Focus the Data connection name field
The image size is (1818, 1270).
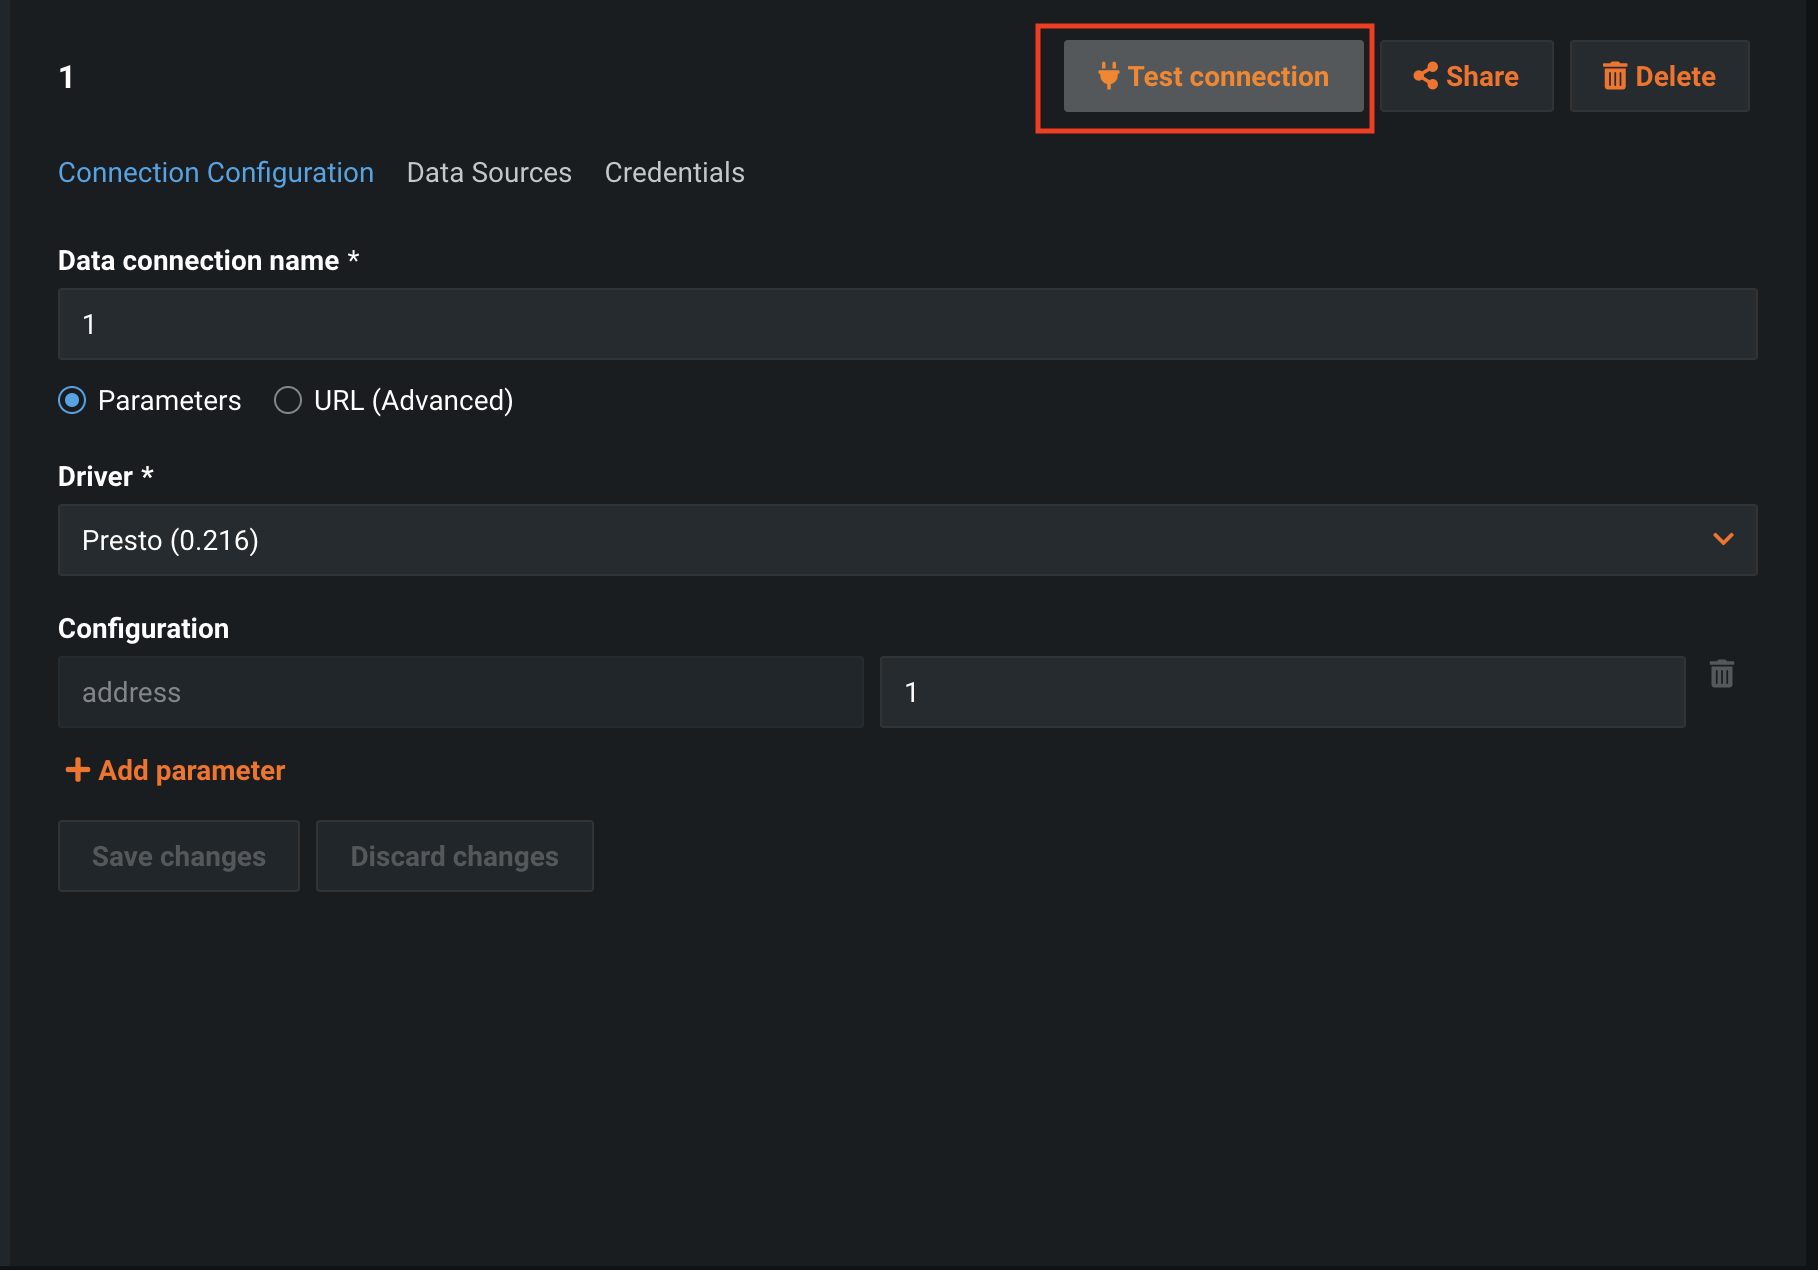coord(907,324)
